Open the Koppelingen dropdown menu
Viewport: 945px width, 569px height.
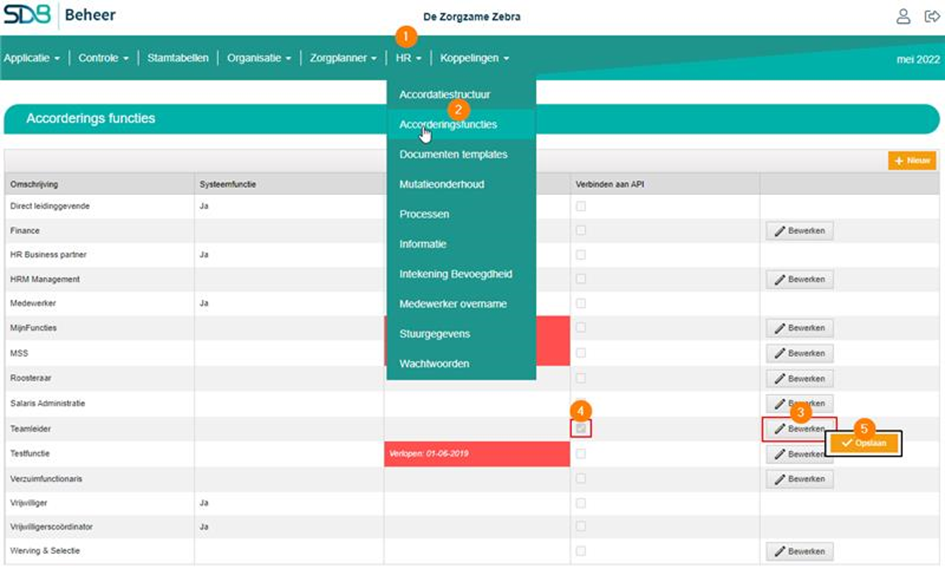pos(474,58)
